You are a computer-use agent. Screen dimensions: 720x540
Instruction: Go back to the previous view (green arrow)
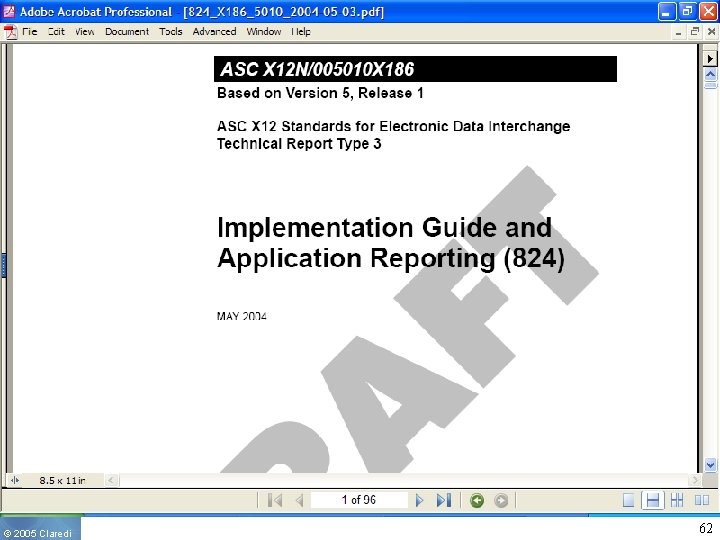point(477,500)
